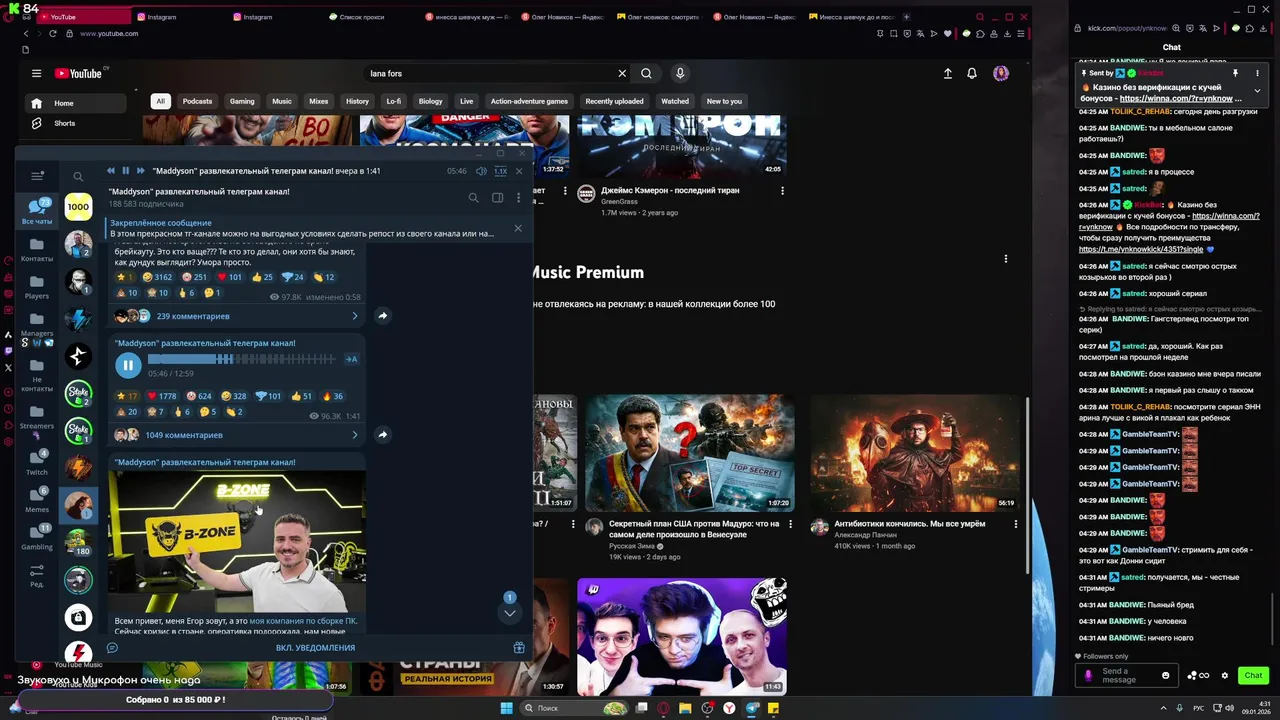Transcribe voice message with →A button

(x=351, y=359)
